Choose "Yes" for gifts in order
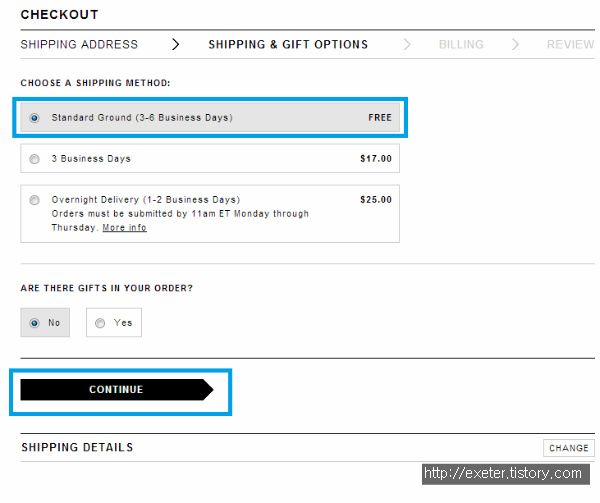The height and width of the screenshot is (503, 600). 101,323
